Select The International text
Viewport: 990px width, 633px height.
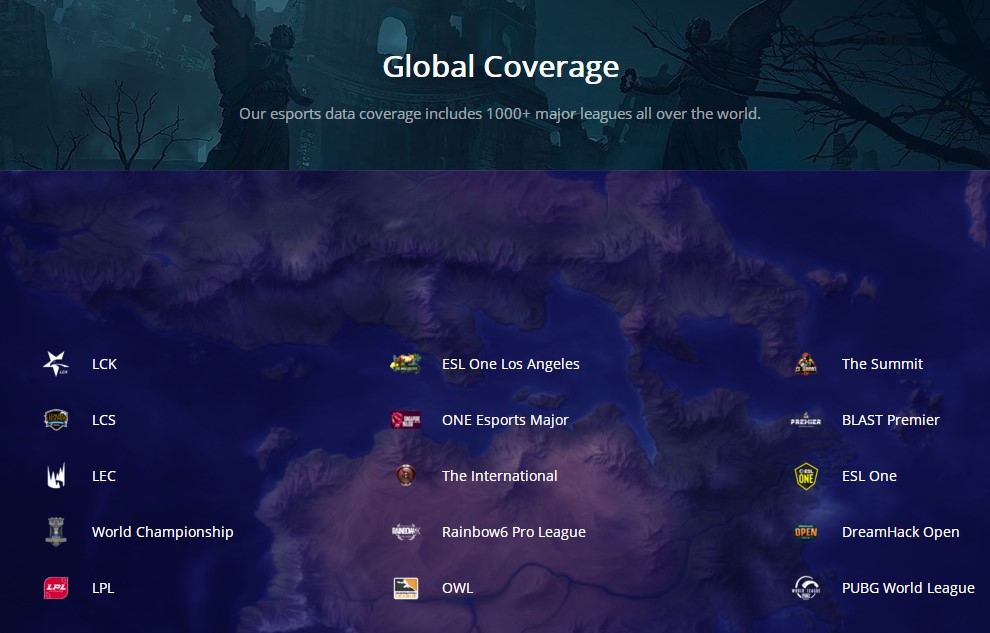pos(499,476)
